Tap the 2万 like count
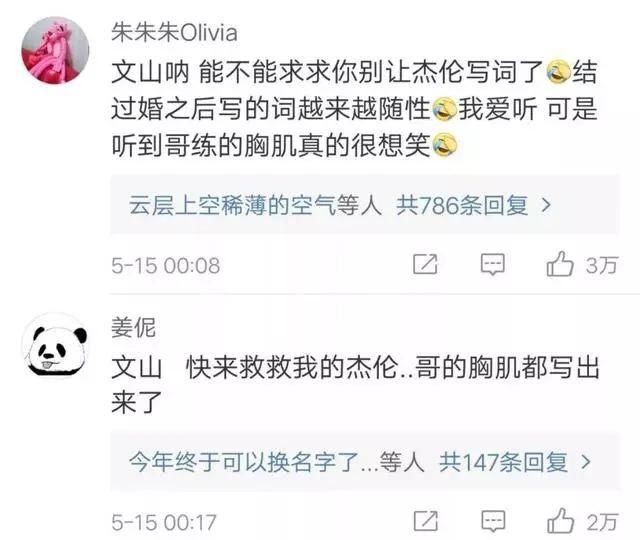Viewport: 640px width, 540px height. coord(602,522)
